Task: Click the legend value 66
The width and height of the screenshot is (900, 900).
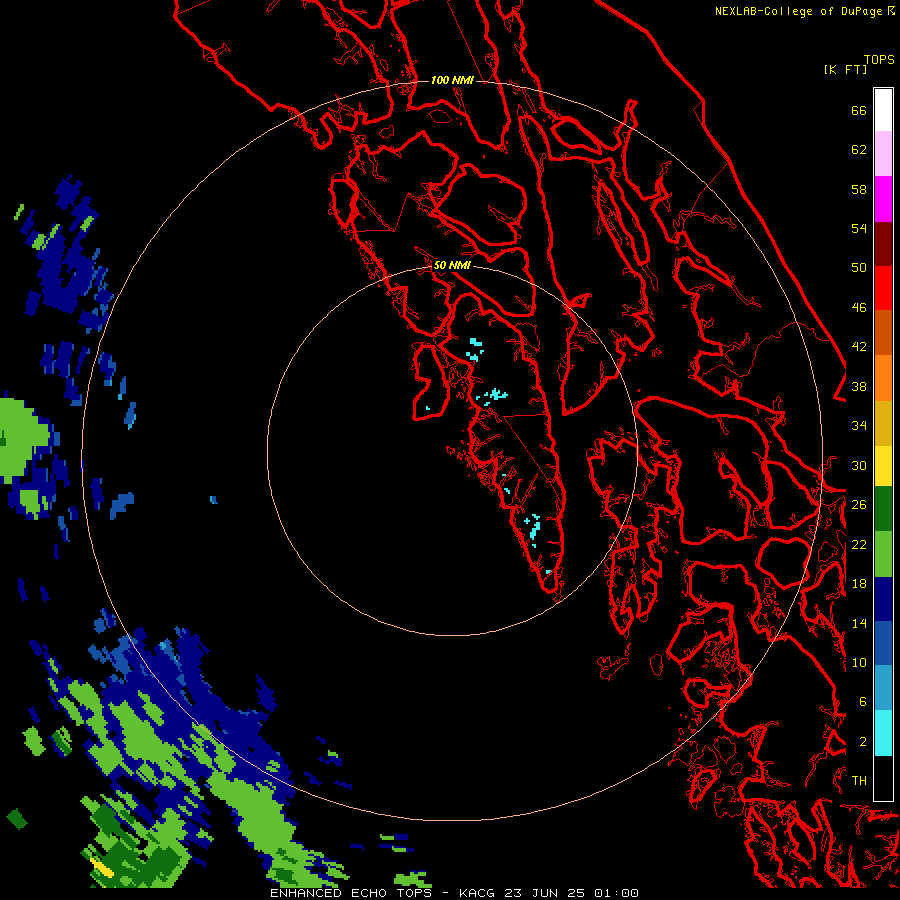Action: click(859, 111)
